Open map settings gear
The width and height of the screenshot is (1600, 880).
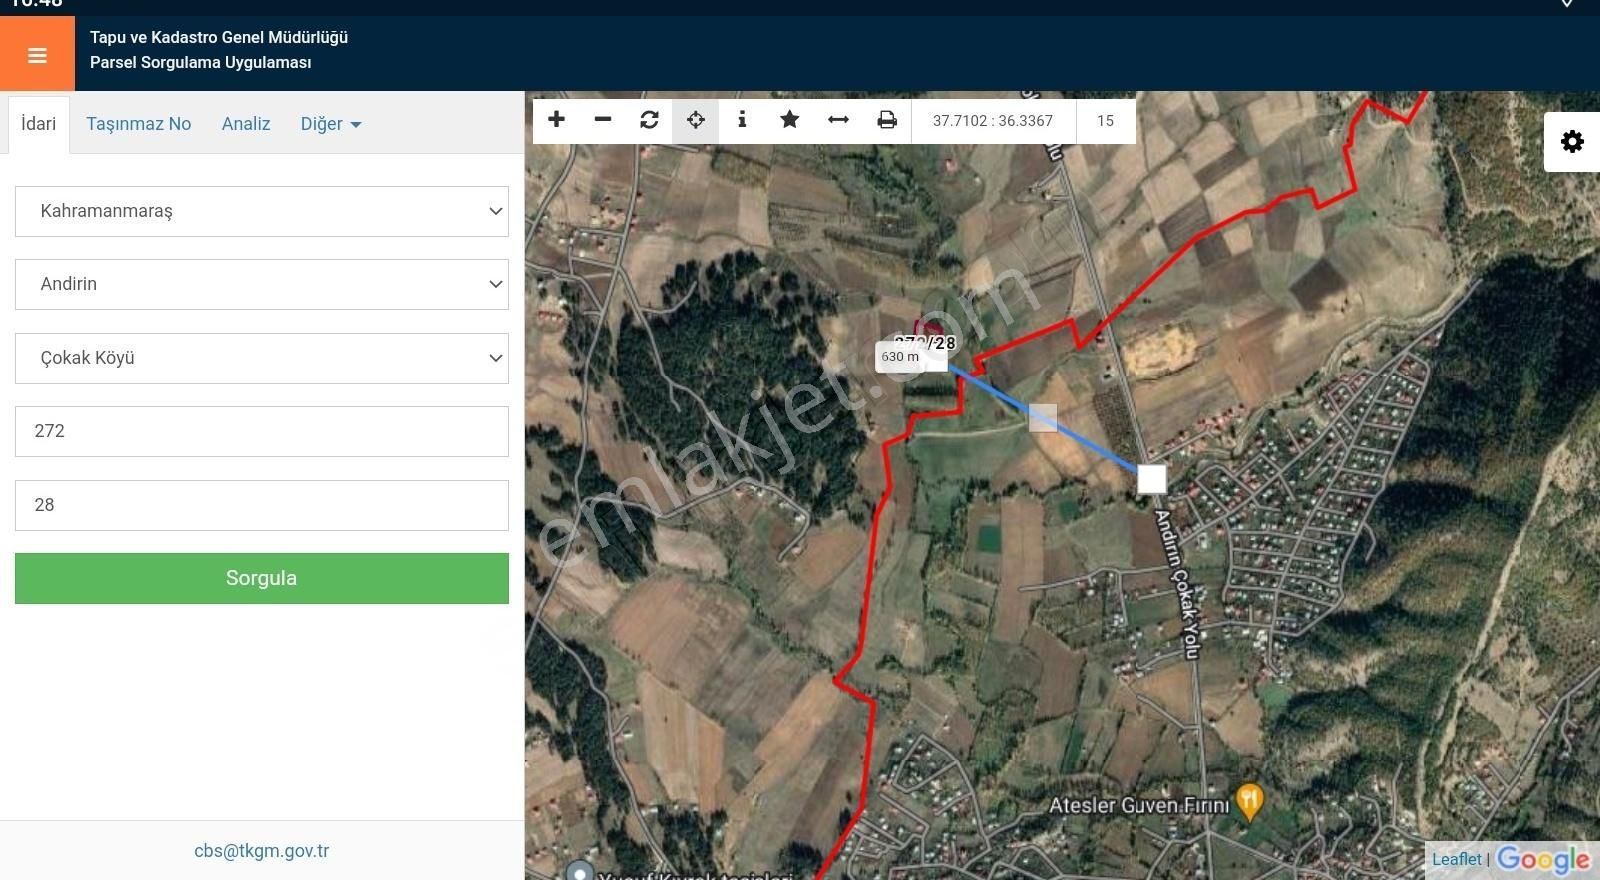[x=1572, y=141]
